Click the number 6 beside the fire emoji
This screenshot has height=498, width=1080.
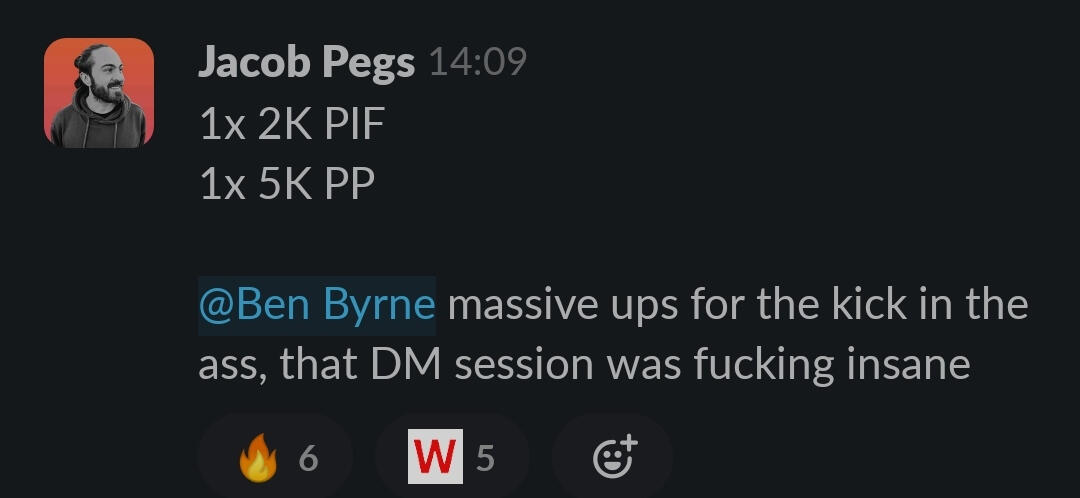point(309,458)
